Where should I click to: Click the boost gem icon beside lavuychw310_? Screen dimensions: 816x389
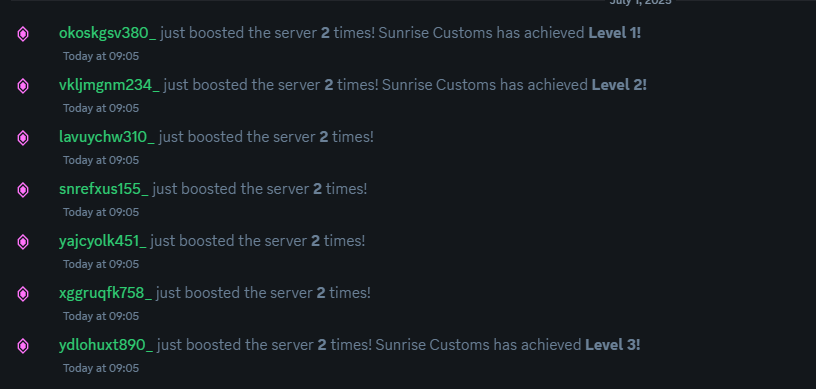point(23,138)
